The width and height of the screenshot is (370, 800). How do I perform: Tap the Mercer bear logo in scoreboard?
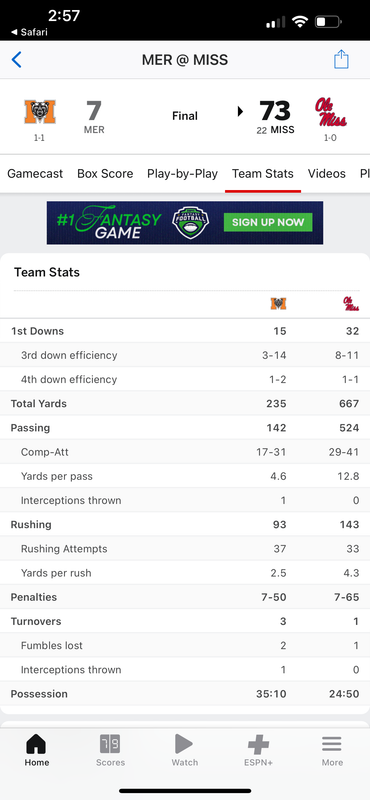(x=40, y=112)
